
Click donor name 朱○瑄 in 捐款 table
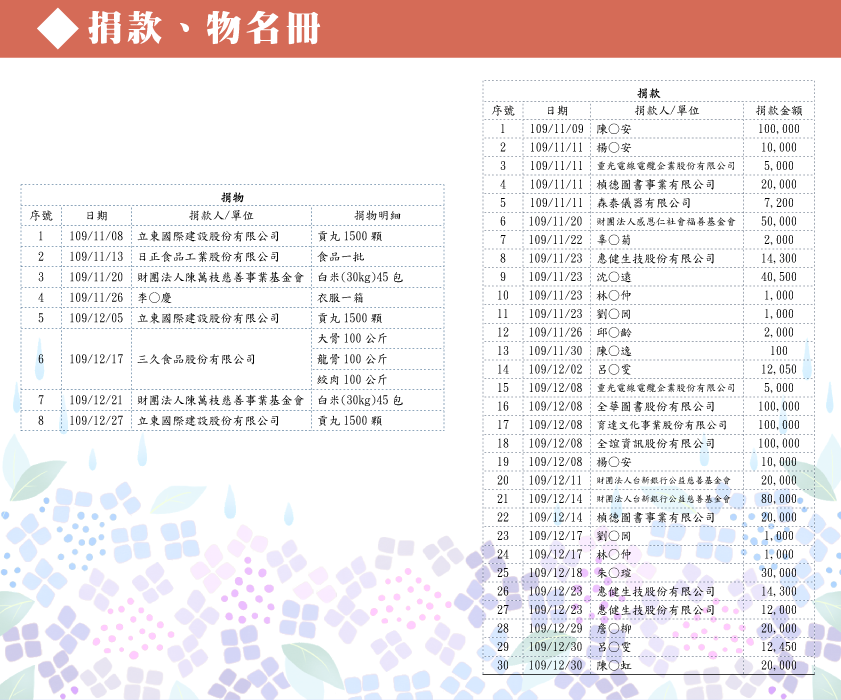[614, 572]
